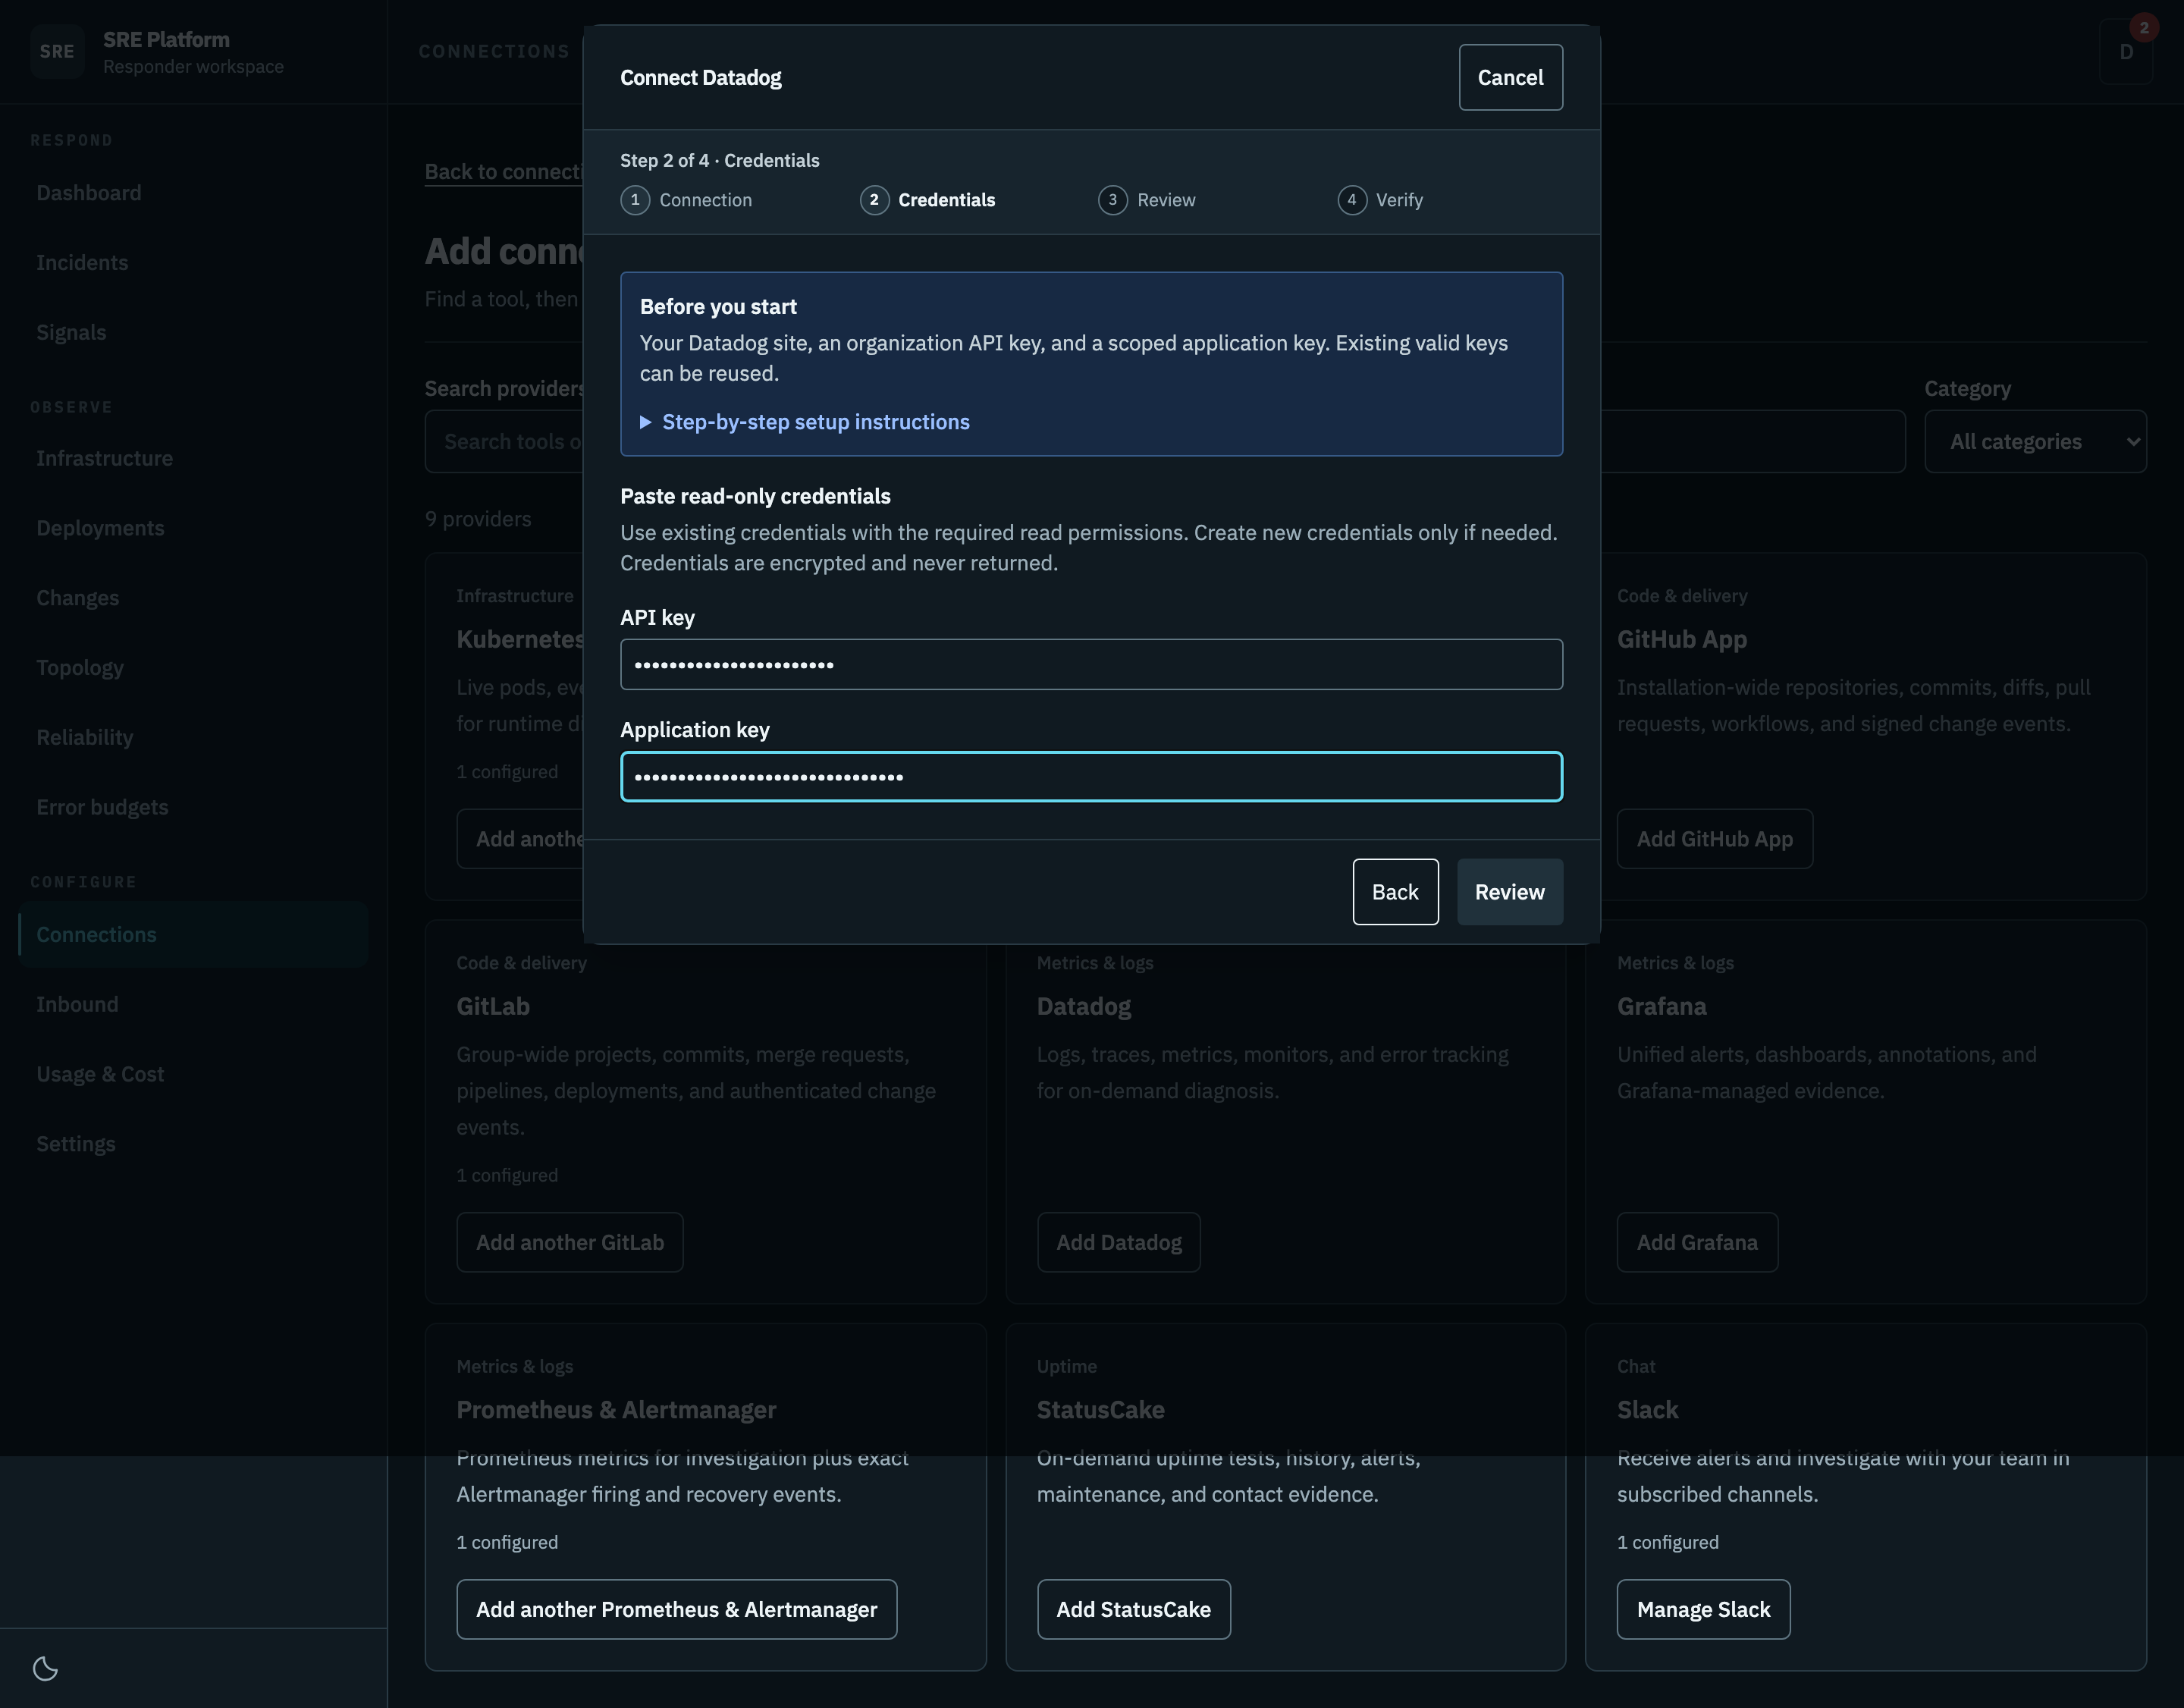Screen dimensions: 2184x1708
Task: Click the Before you start heading
Action: (x=718, y=307)
